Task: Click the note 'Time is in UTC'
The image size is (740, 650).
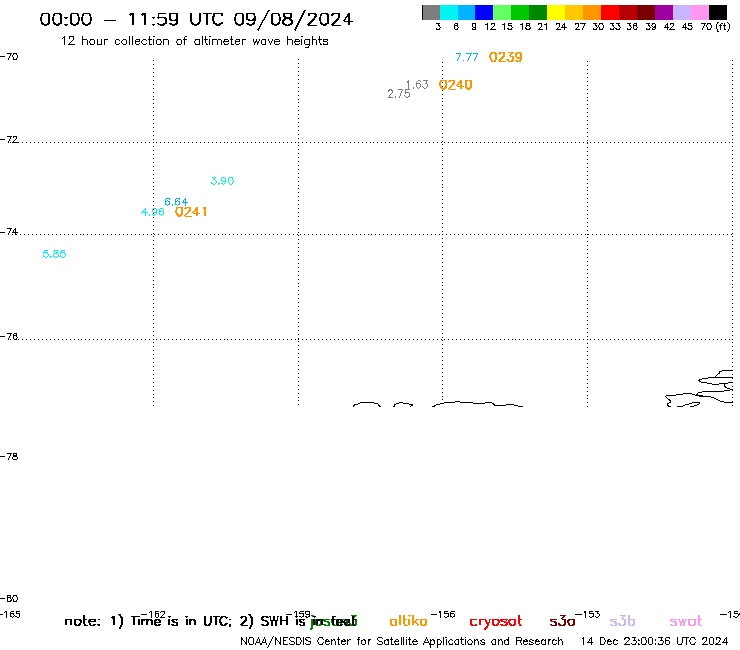Action: point(181,621)
